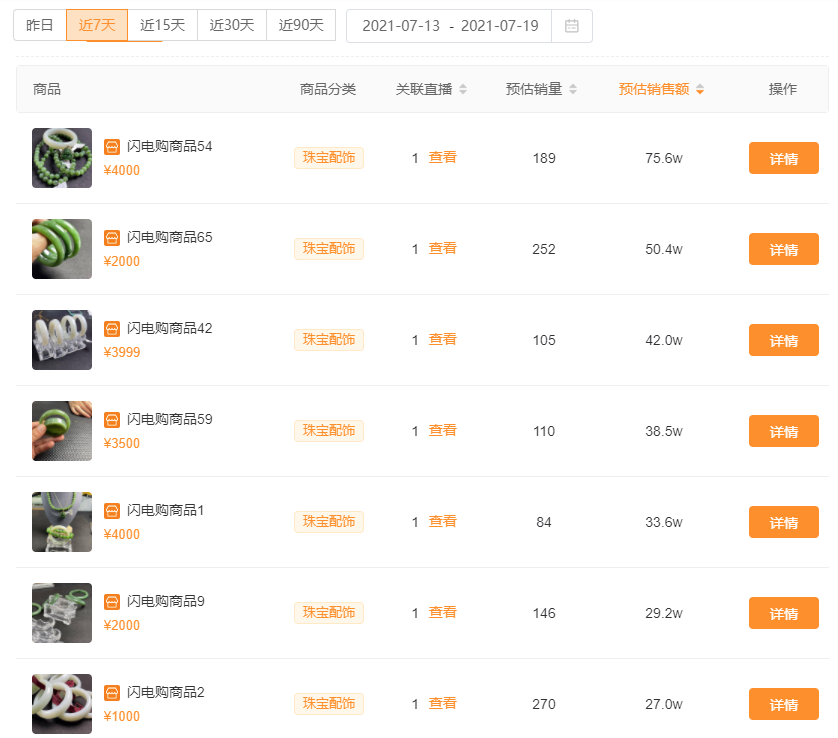Click product name 闪电购商品65
Screen dimensions: 838x738
169,237
